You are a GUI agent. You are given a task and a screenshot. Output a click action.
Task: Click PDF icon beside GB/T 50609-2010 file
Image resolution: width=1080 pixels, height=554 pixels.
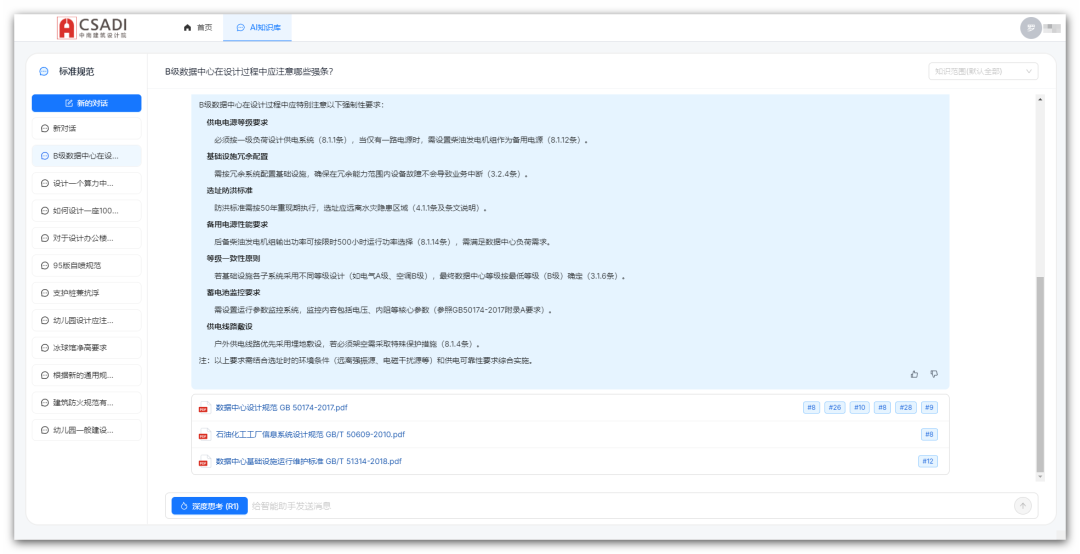(203, 435)
